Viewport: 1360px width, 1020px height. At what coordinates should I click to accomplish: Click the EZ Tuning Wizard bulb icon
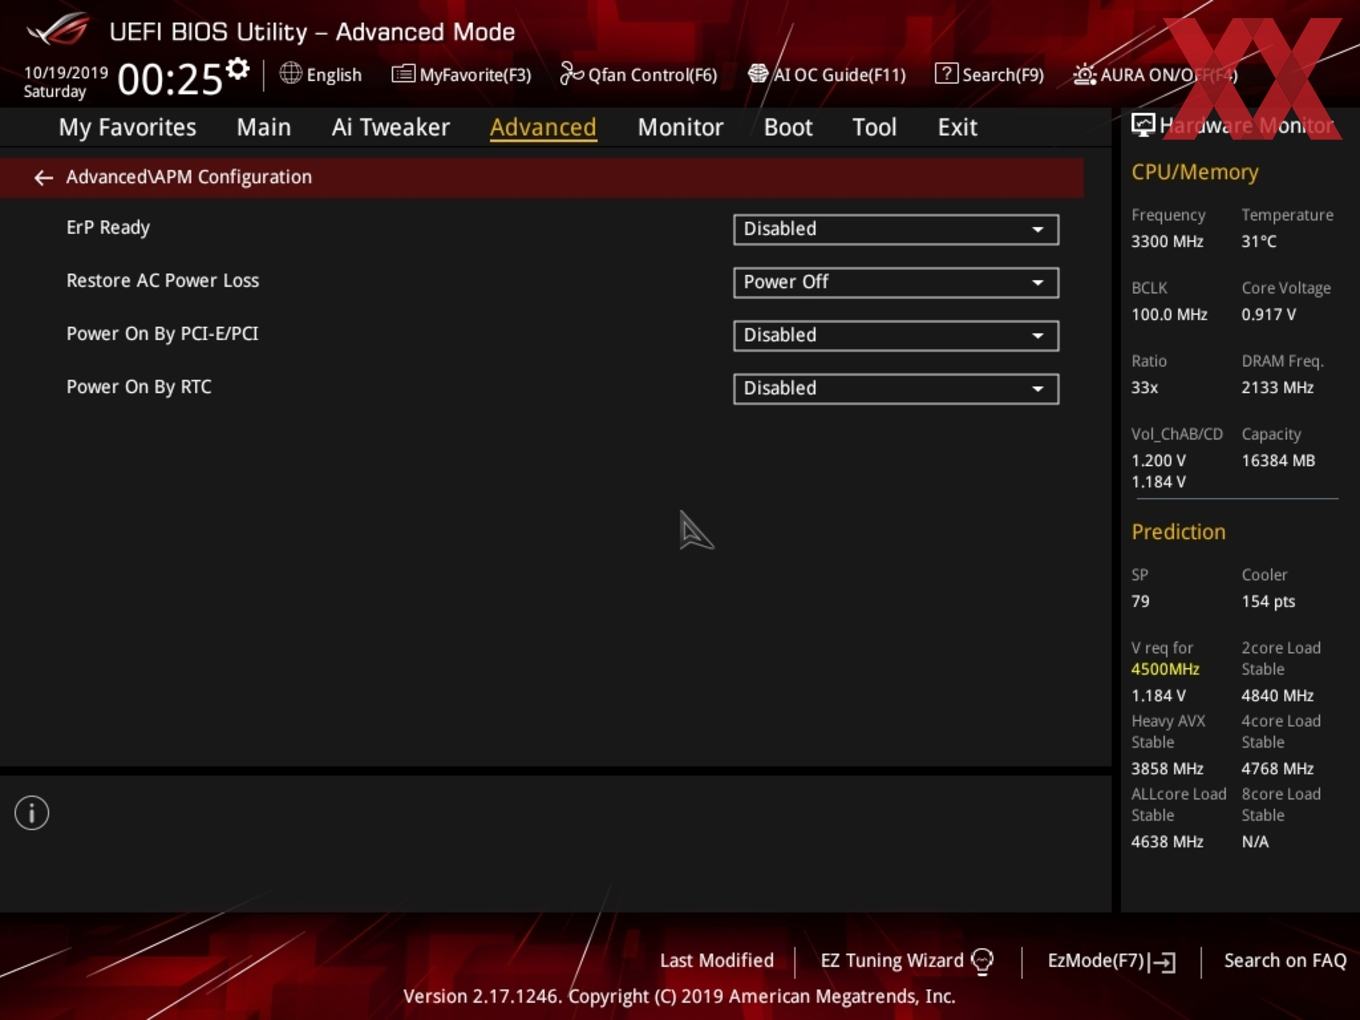[x=982, y=961]
